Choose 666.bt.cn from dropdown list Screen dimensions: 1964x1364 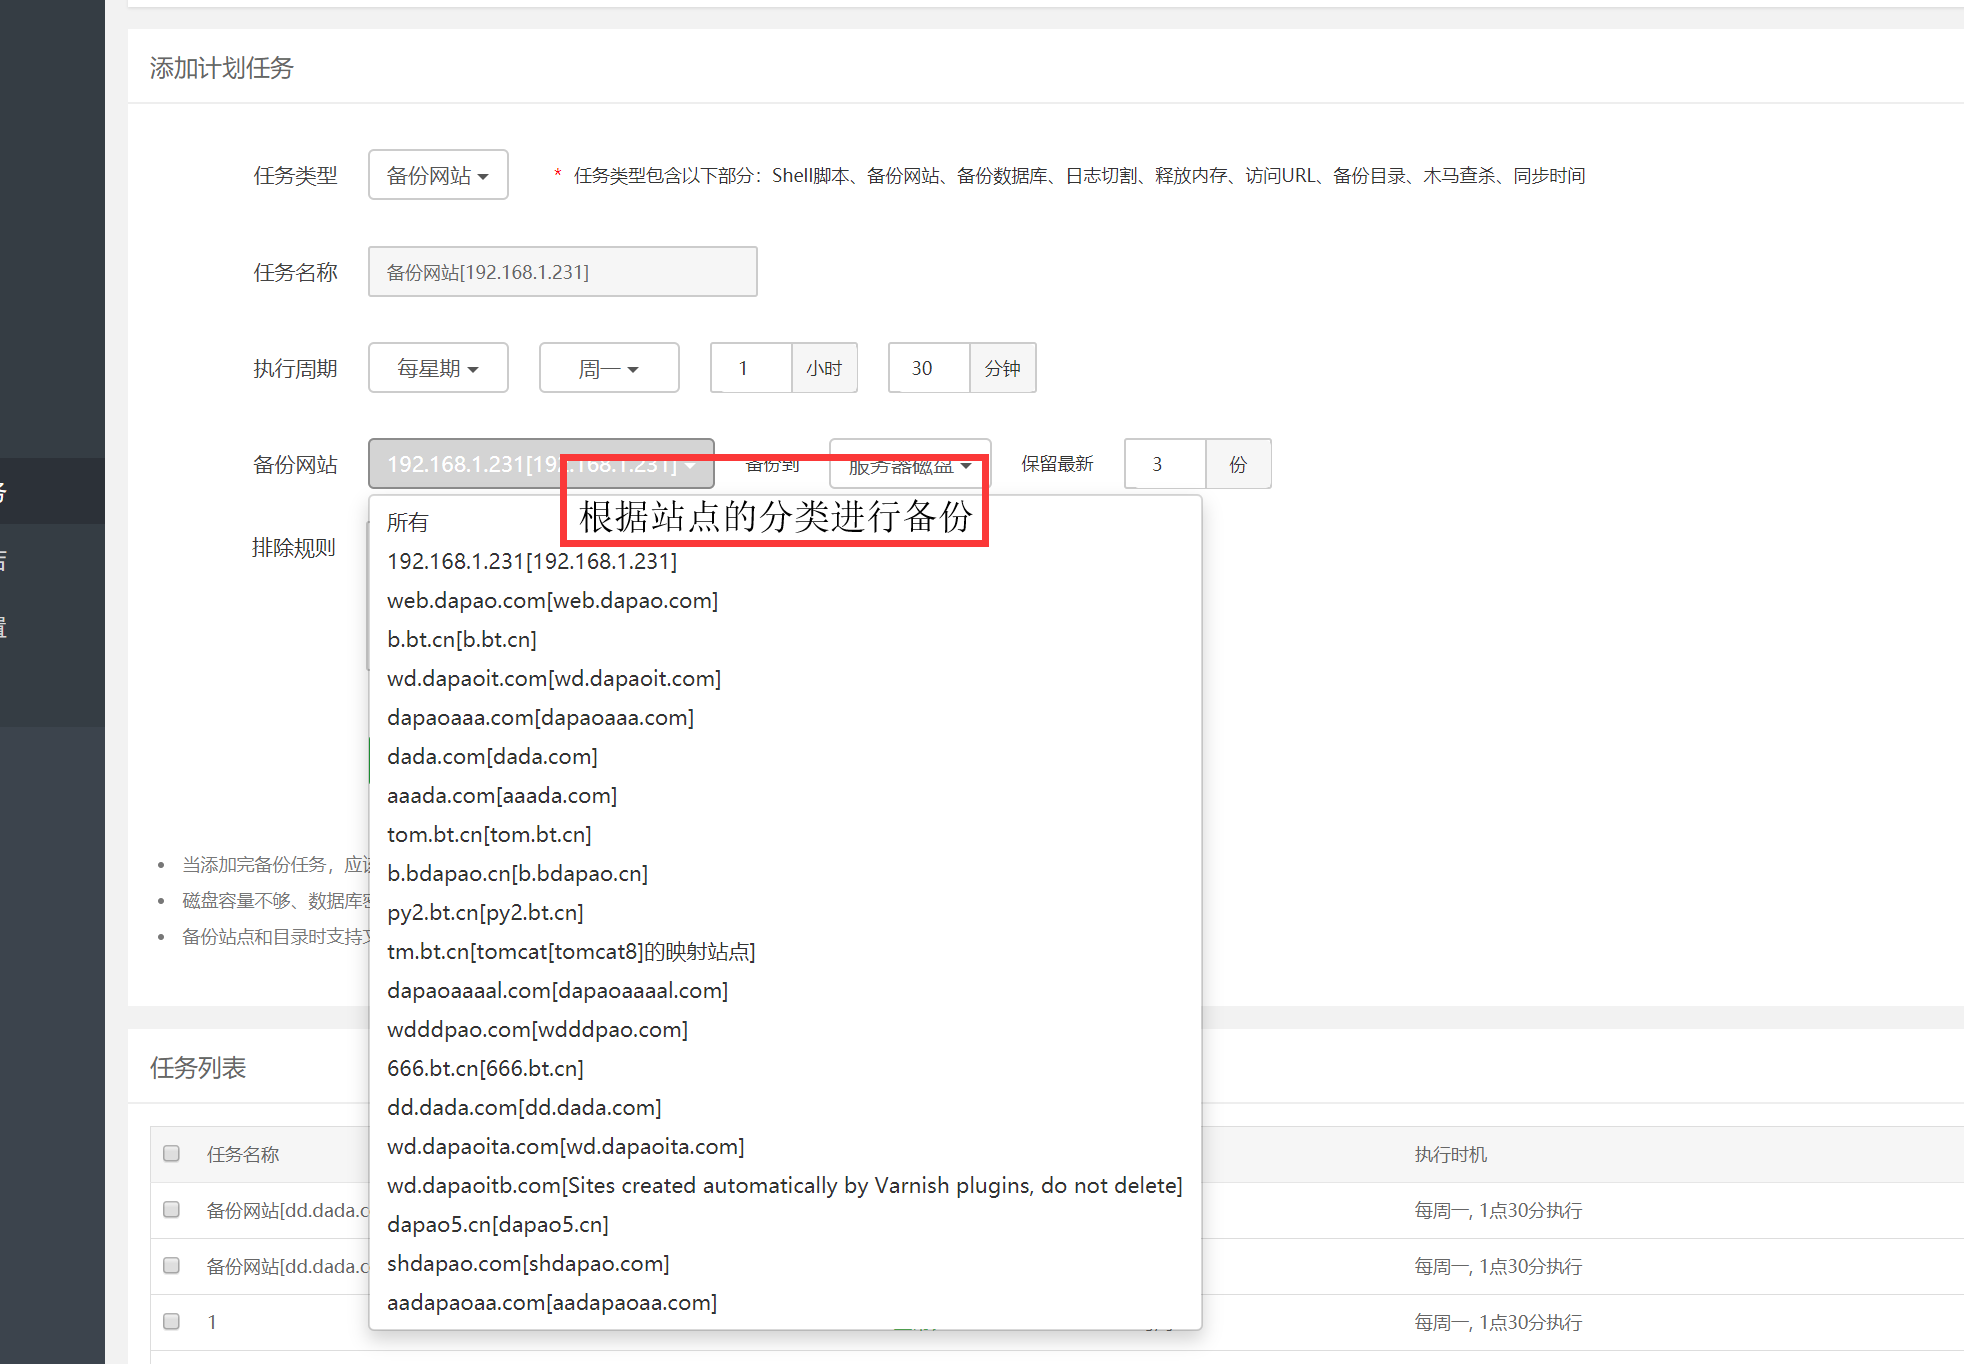pos(485,1068)
